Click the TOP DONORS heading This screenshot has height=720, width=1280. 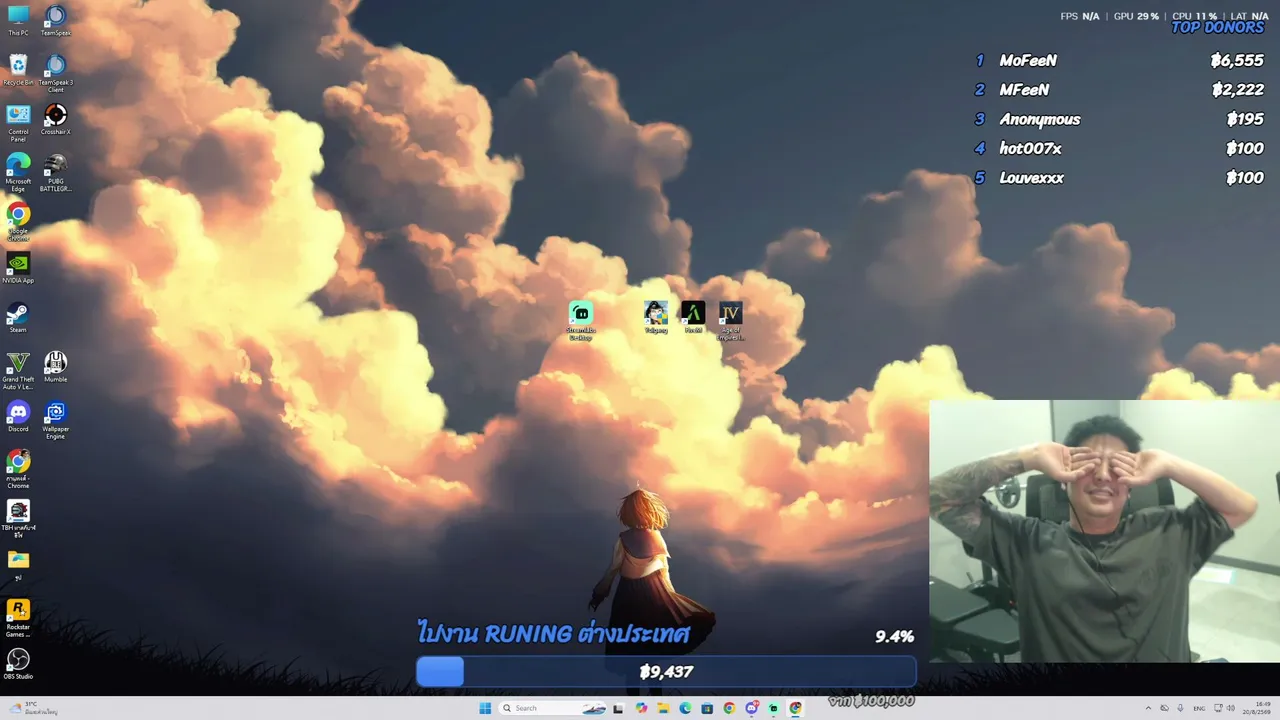[1218, 28]
